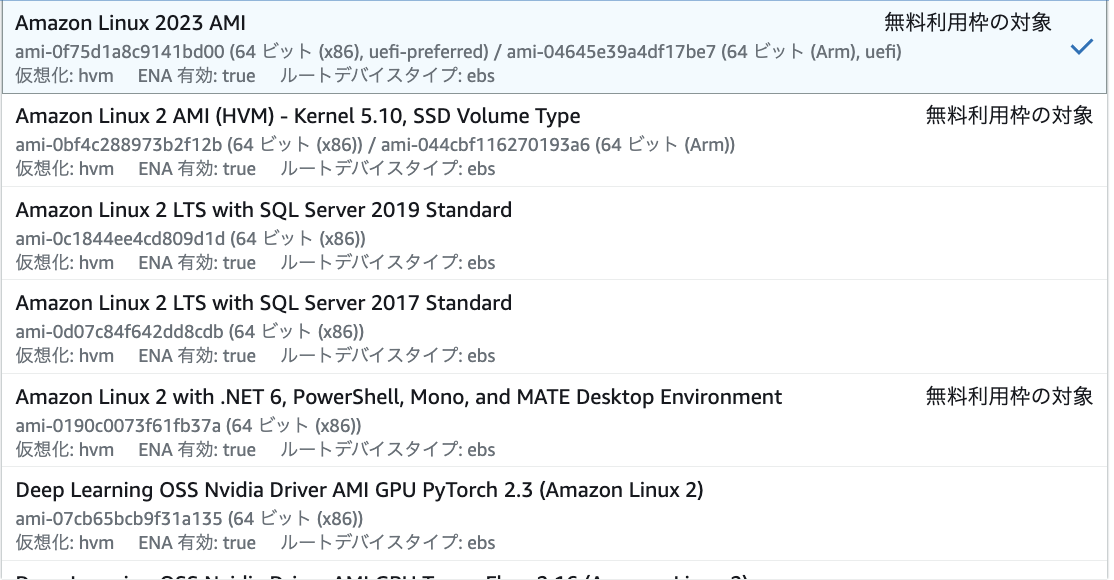Click the blue checkmark on Amazon Linux 2023 AMI

click(x=1081, y=46)
